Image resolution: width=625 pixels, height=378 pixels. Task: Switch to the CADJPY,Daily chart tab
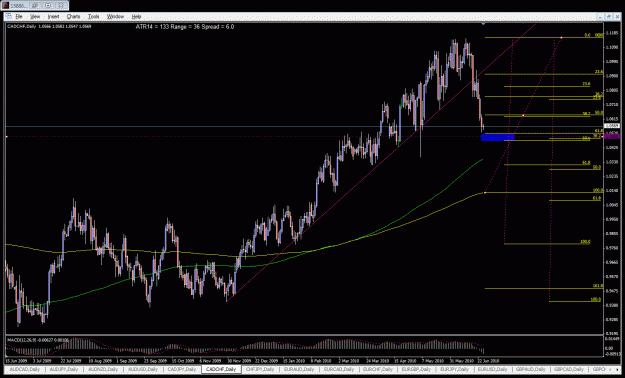click(181, 369)
